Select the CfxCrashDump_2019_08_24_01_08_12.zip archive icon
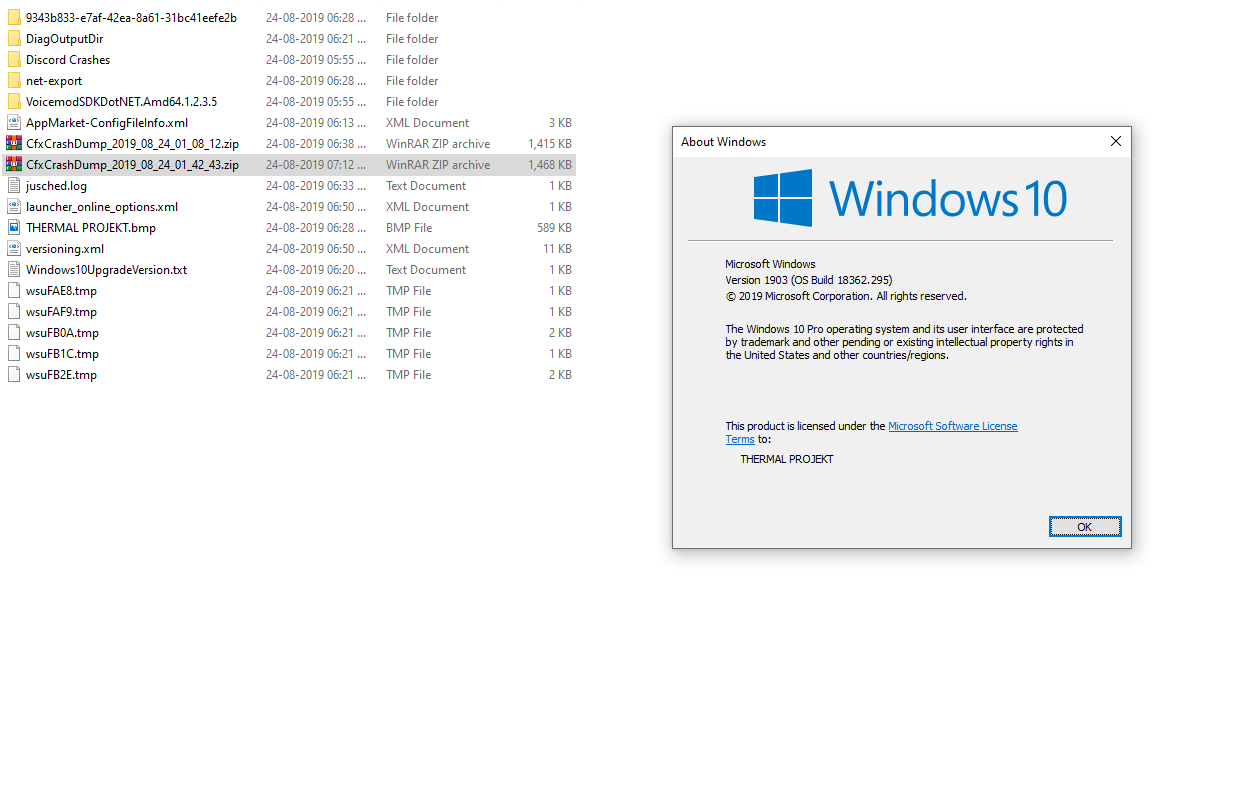Screen dimensions: 1256x788 pos(14,144)
